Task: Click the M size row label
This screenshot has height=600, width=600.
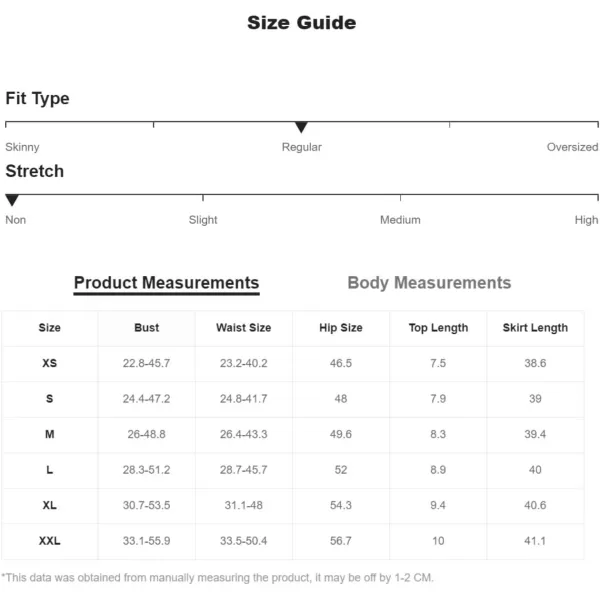Action: [x=49, y=435]
